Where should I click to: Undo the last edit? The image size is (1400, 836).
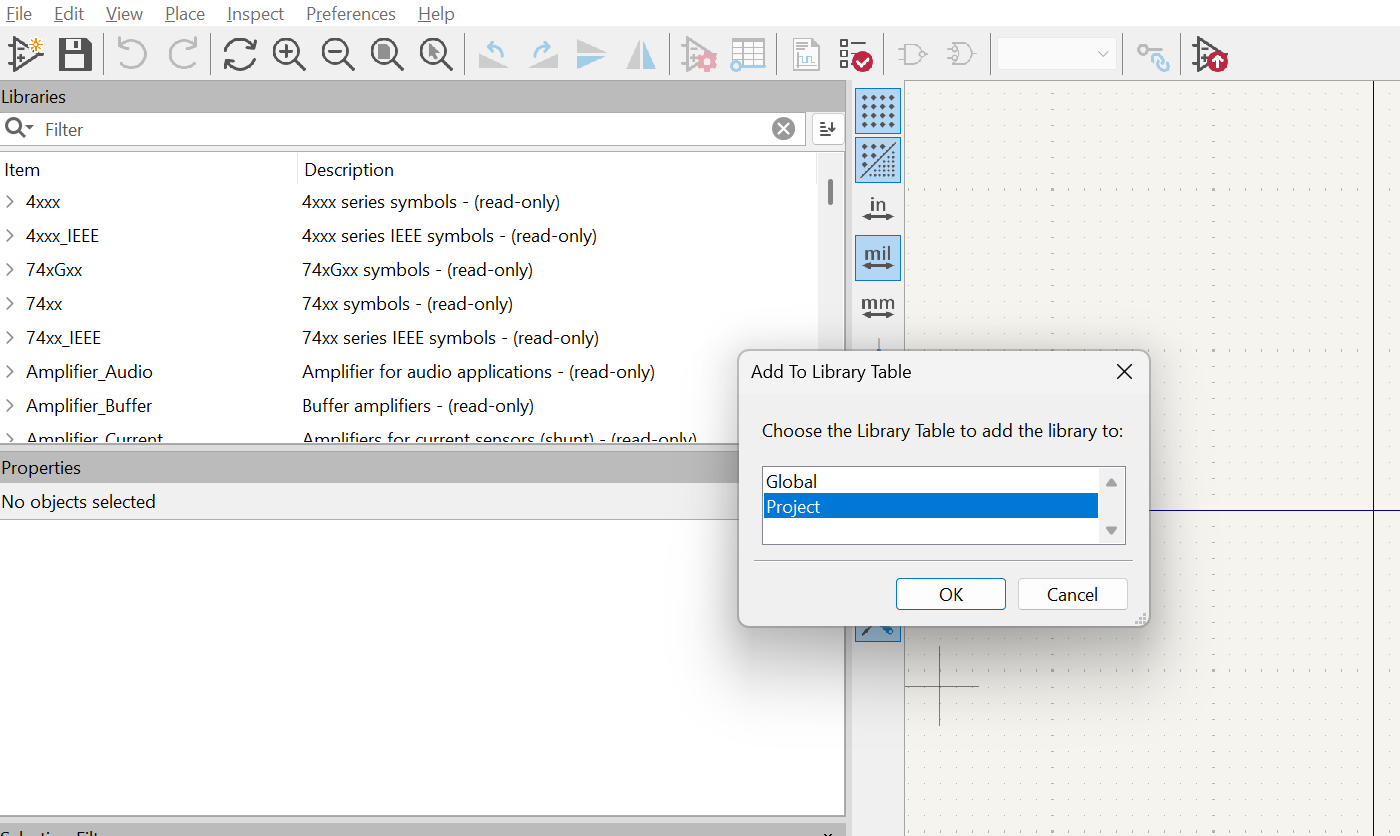coord(132,54)
